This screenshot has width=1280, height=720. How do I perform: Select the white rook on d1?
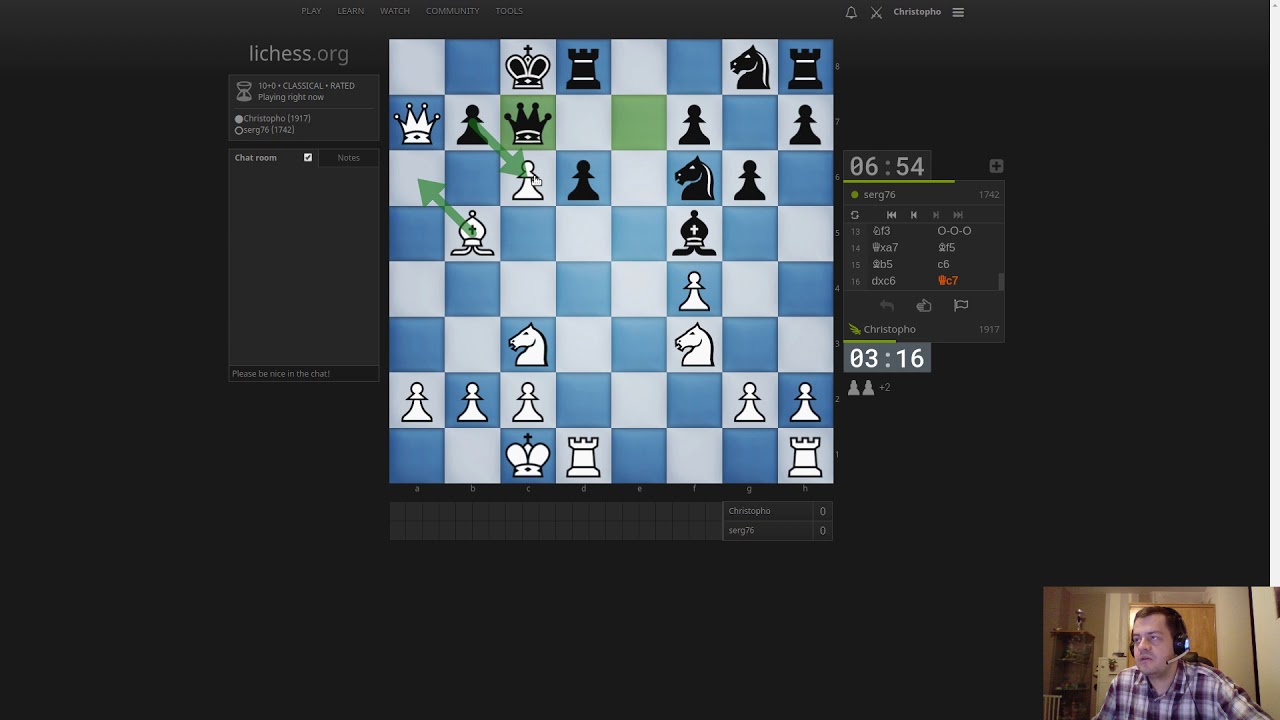click(x=583, y=456)
